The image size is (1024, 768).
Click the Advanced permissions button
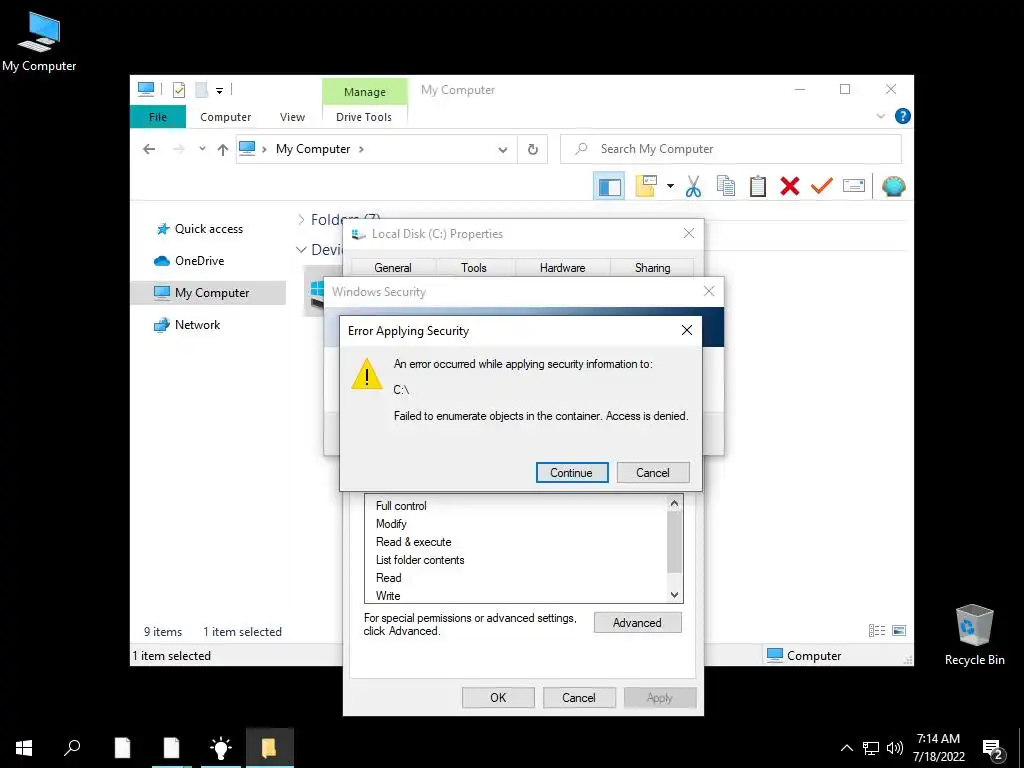(637, 622)
